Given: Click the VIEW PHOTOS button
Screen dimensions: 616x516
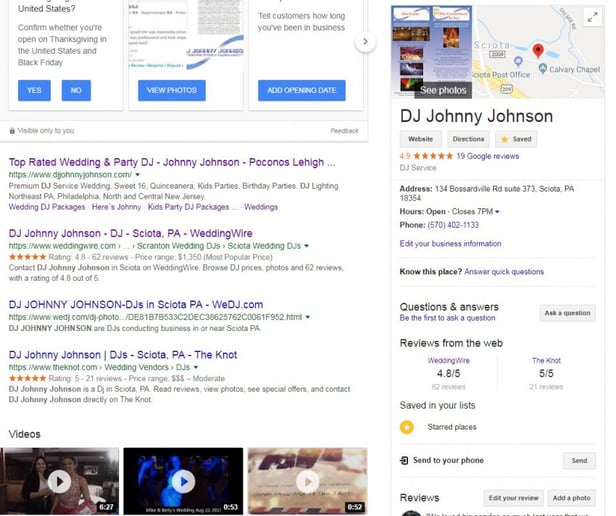Looking at the screenshot, I should [x=172, y=90].
